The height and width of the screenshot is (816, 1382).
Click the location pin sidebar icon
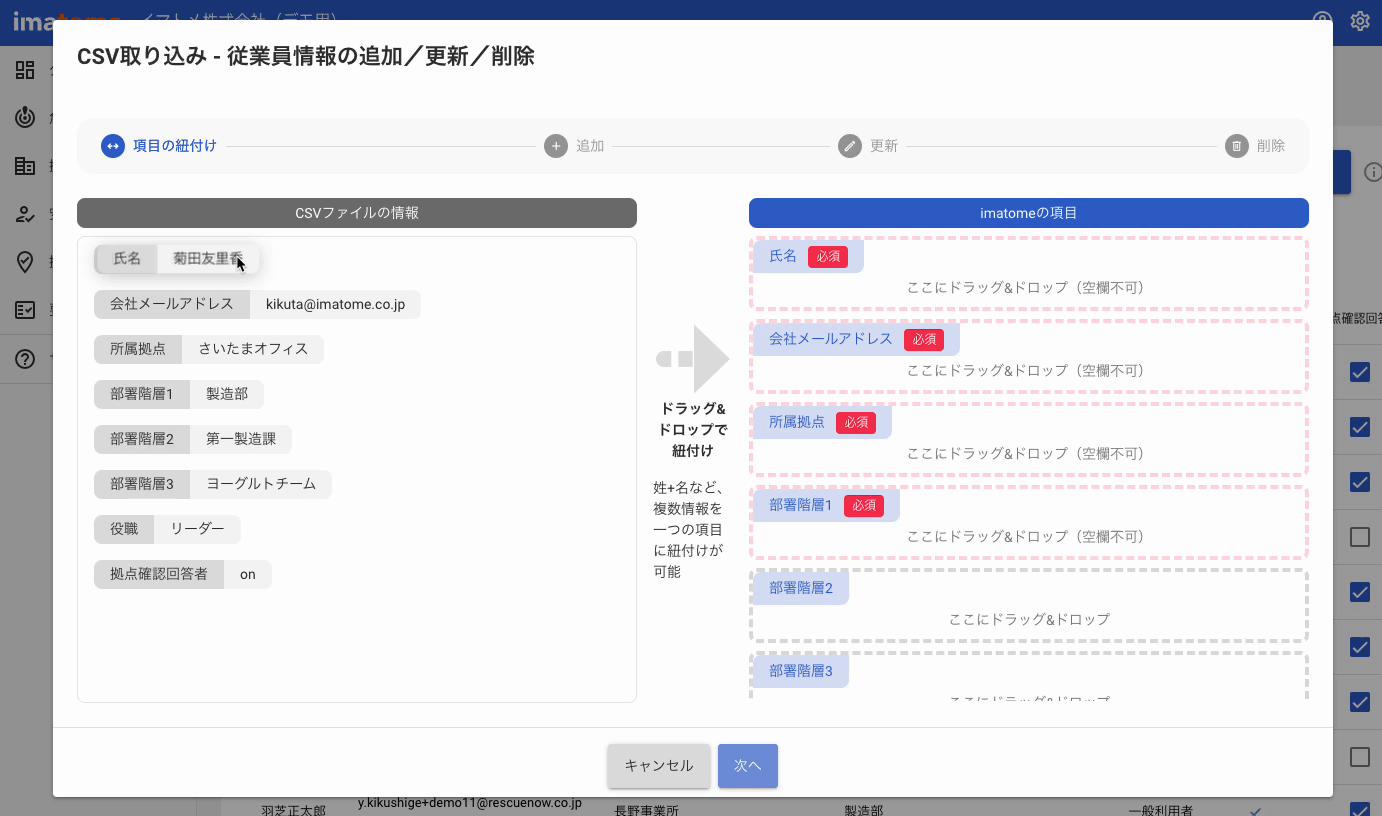point(26,262)
